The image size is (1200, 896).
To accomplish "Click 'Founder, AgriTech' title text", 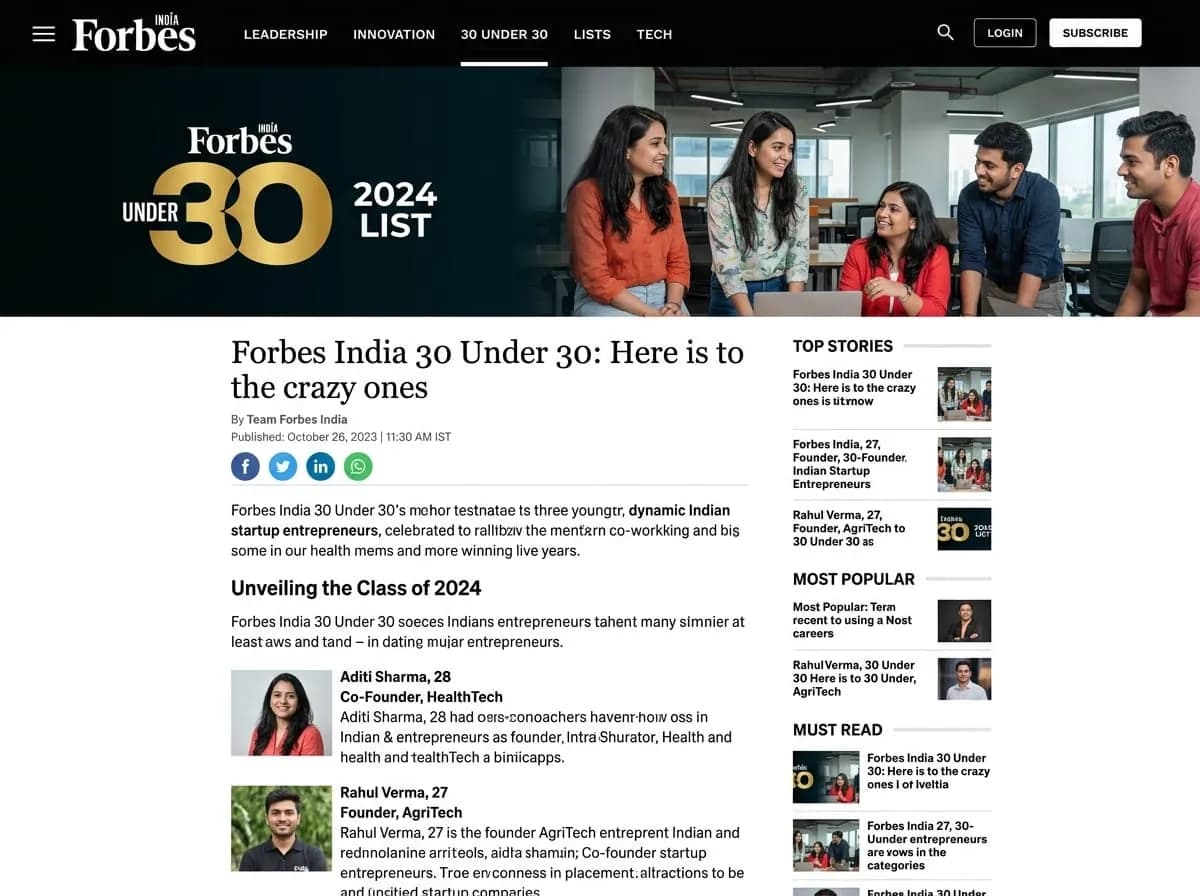I will [x=401, y=813].
